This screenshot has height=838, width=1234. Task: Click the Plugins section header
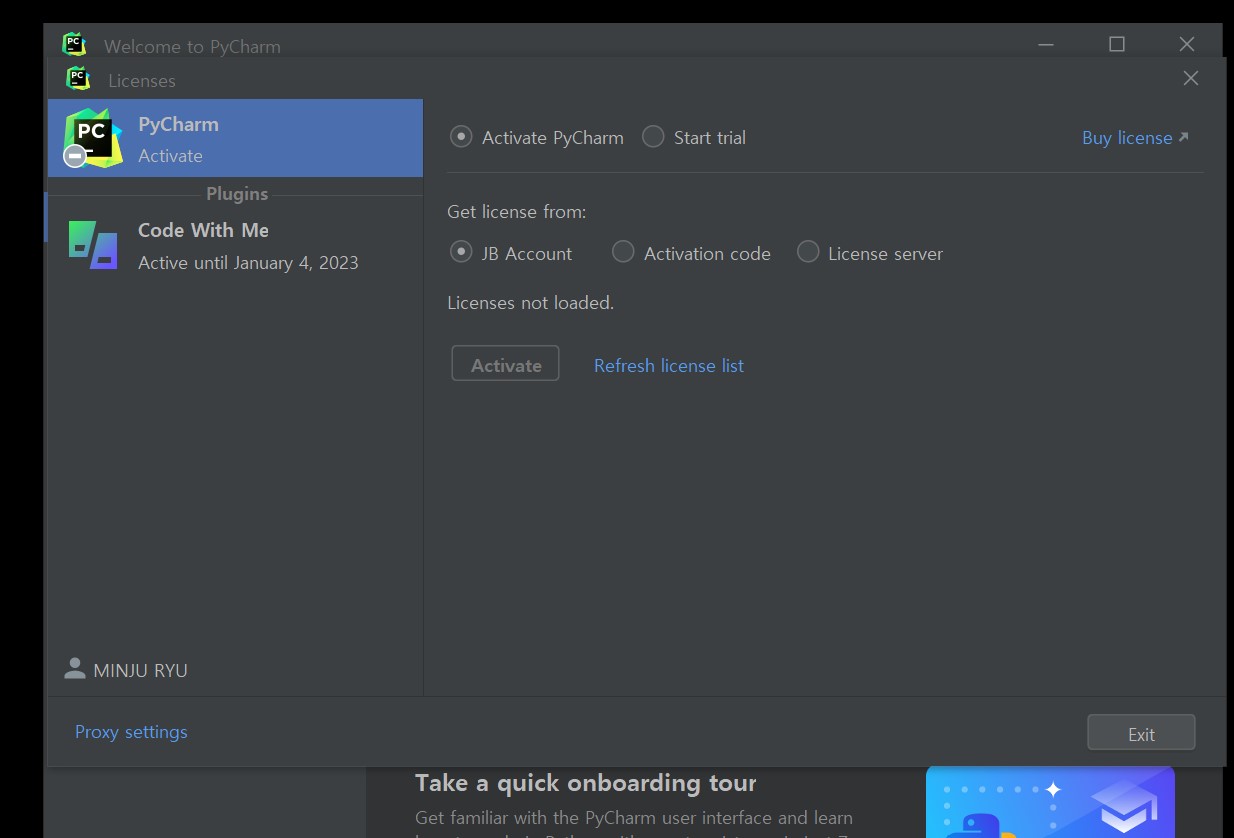point(237,194)
